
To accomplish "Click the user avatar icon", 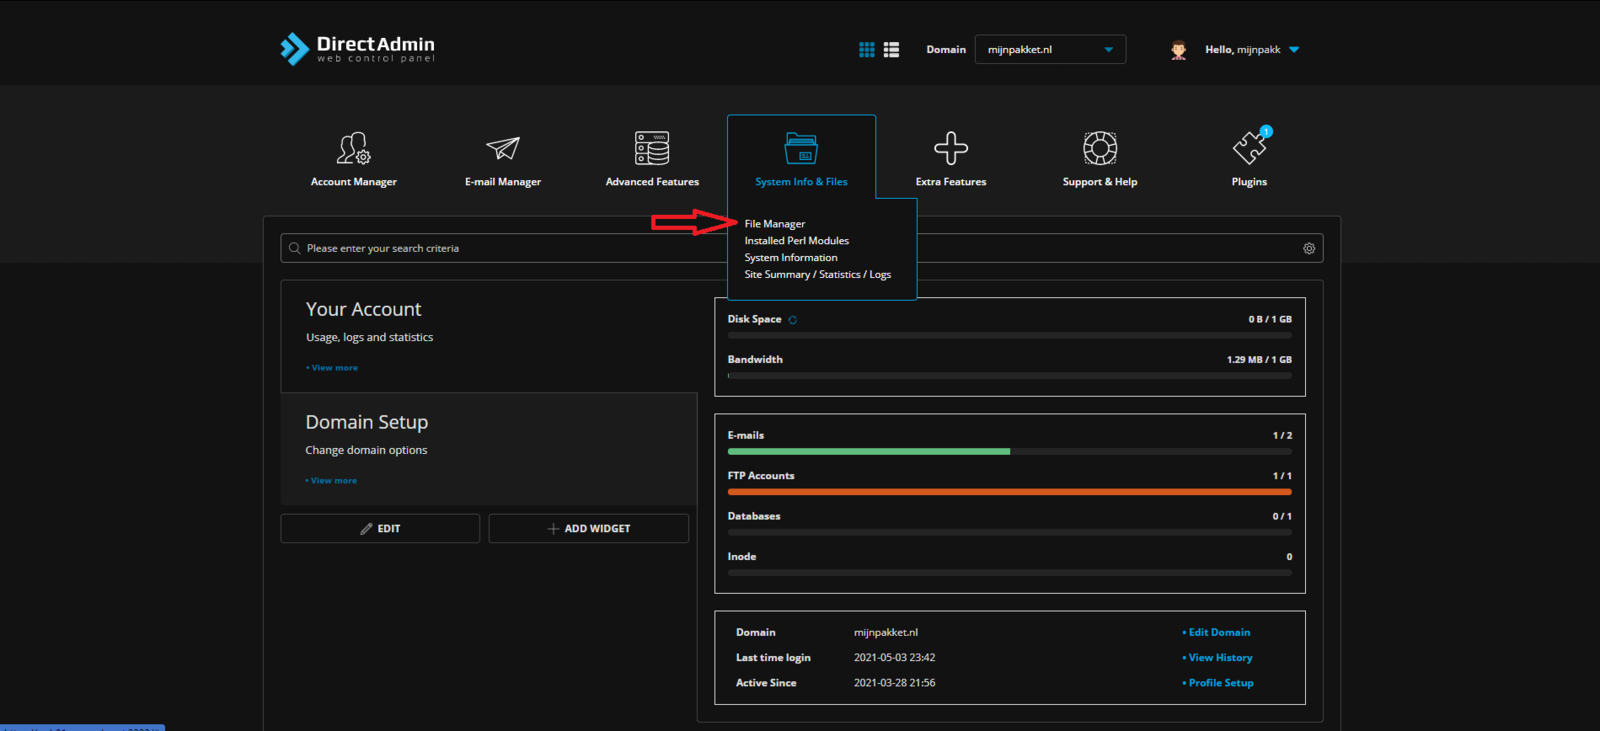I will [x=1179, y=50].
